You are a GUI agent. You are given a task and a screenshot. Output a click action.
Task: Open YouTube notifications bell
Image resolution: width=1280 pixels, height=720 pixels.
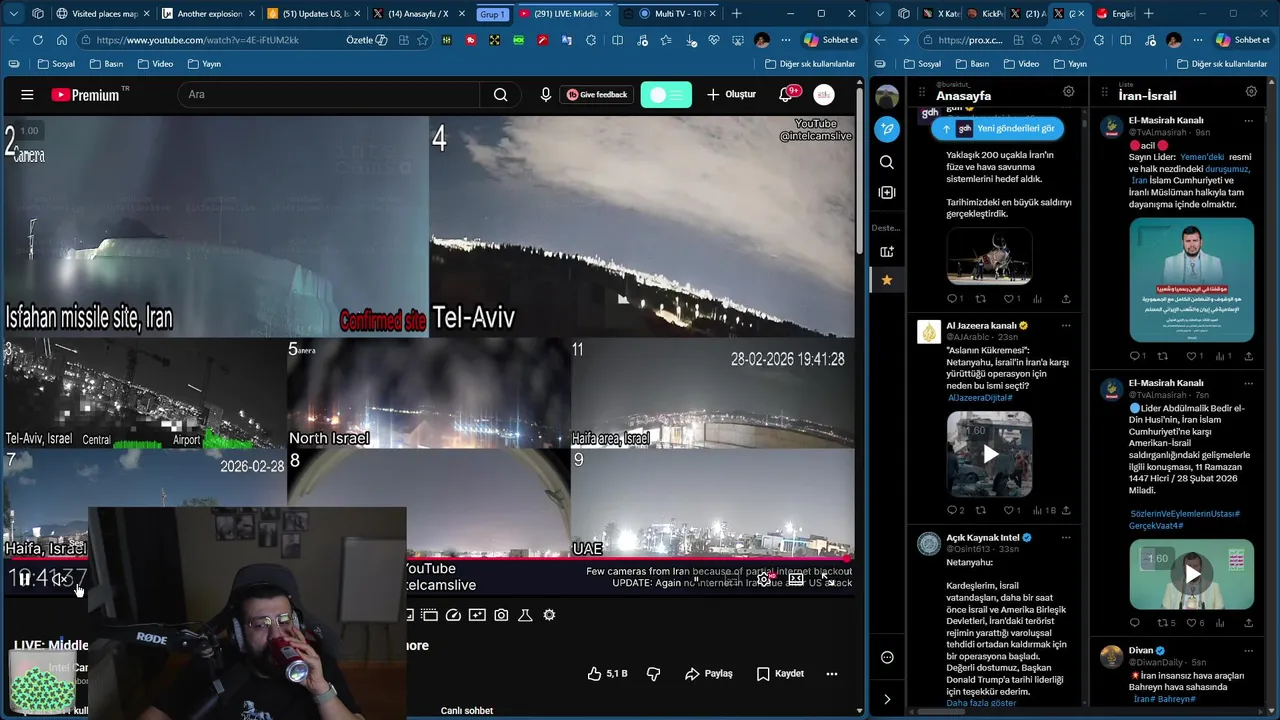point(786,95)
